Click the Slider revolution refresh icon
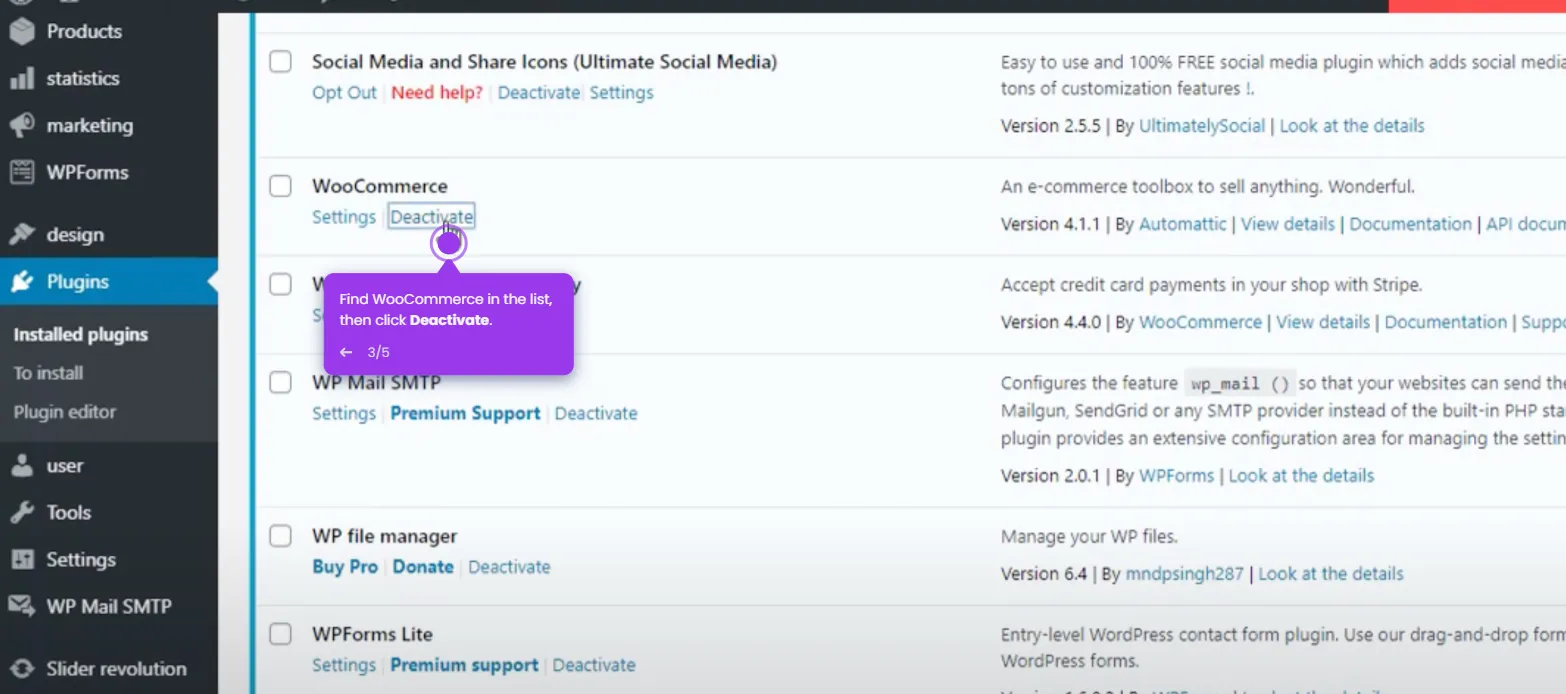The width and height of the screenshot is (1566, 694). (x=22, y=668)
